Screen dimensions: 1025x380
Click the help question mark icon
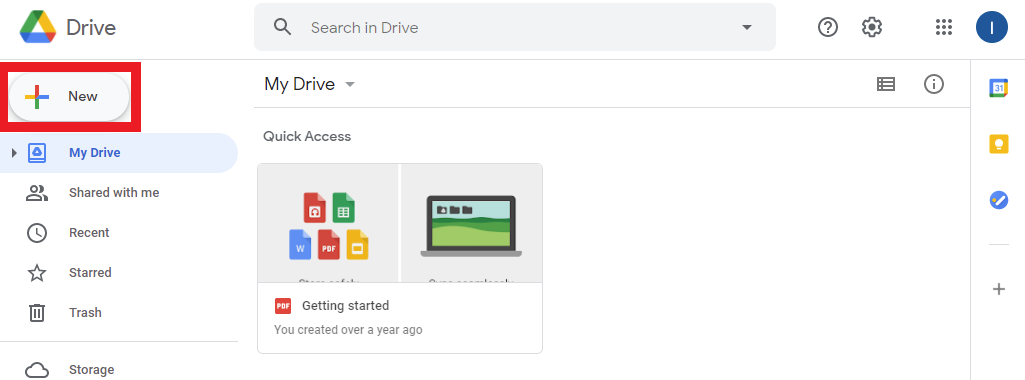click(x=828, y=27)
